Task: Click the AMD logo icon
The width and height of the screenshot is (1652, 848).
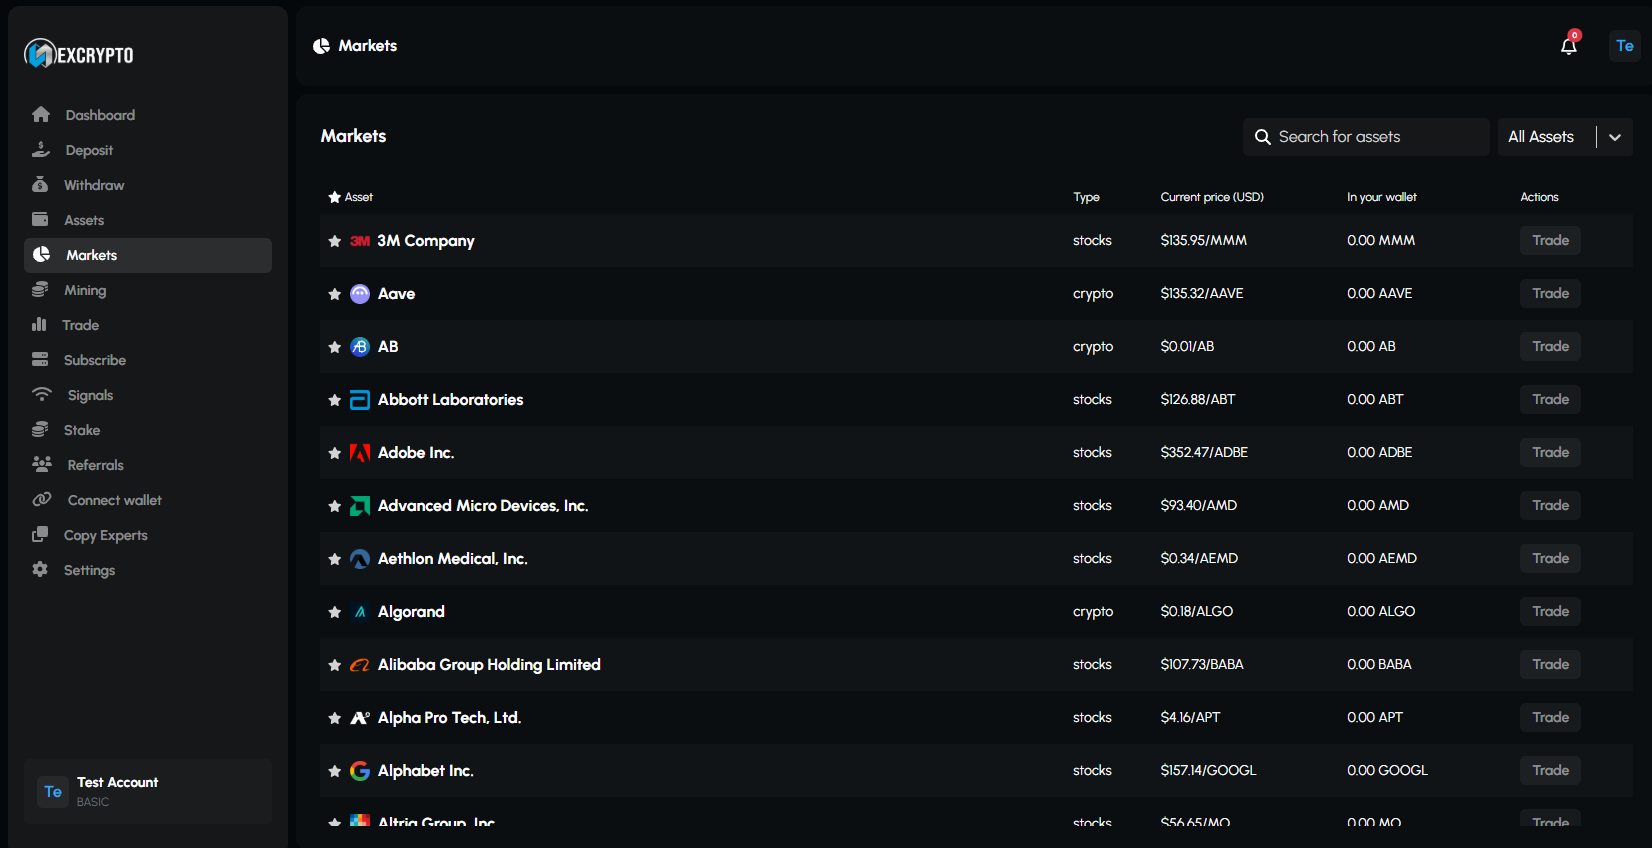Action: pyautogui.click(x=360, y=506)
